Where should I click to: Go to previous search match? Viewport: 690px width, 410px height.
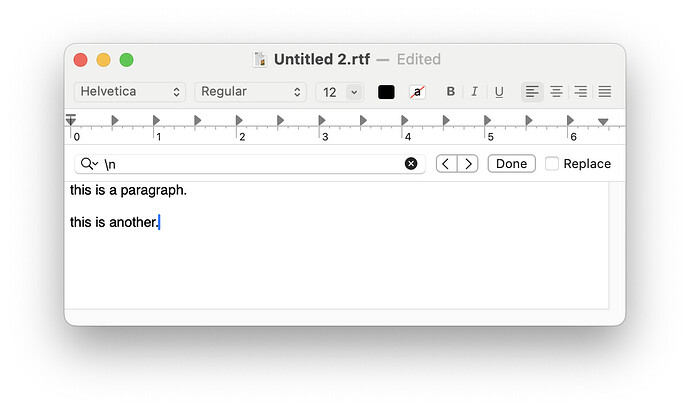point(447,164)
